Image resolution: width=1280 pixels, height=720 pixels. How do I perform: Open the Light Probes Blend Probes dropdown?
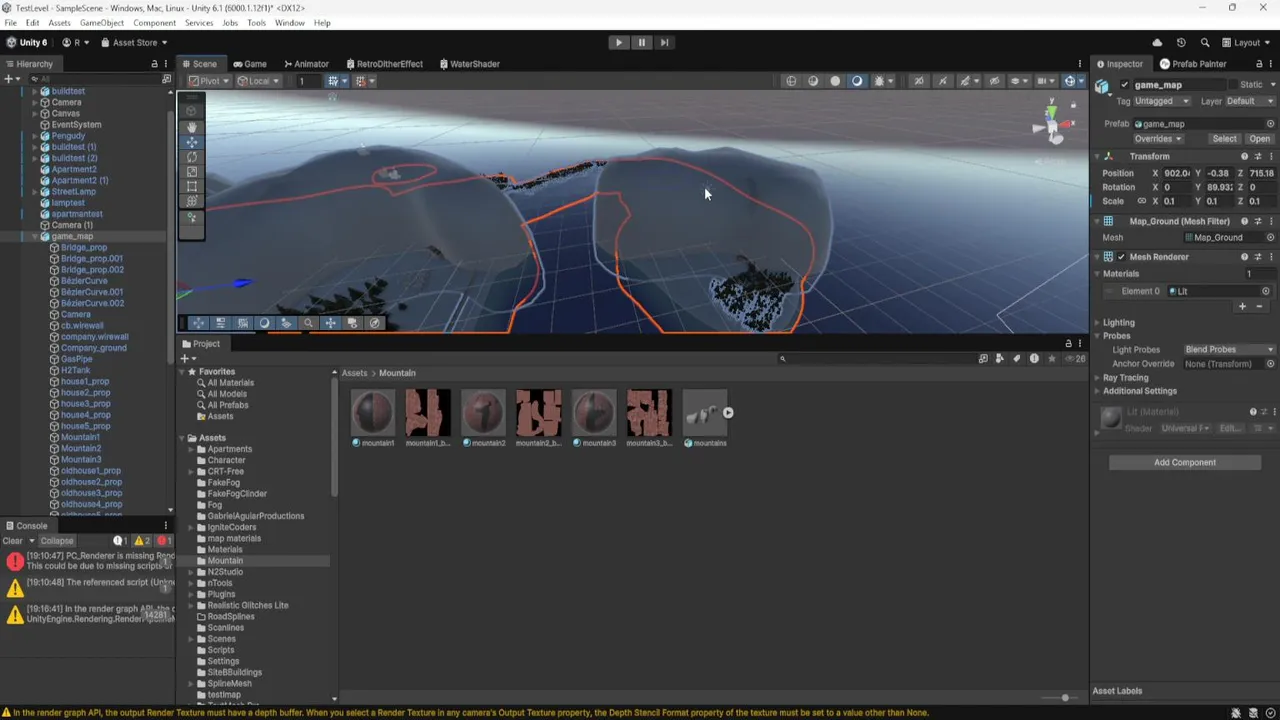click(x=1229, y=350)
